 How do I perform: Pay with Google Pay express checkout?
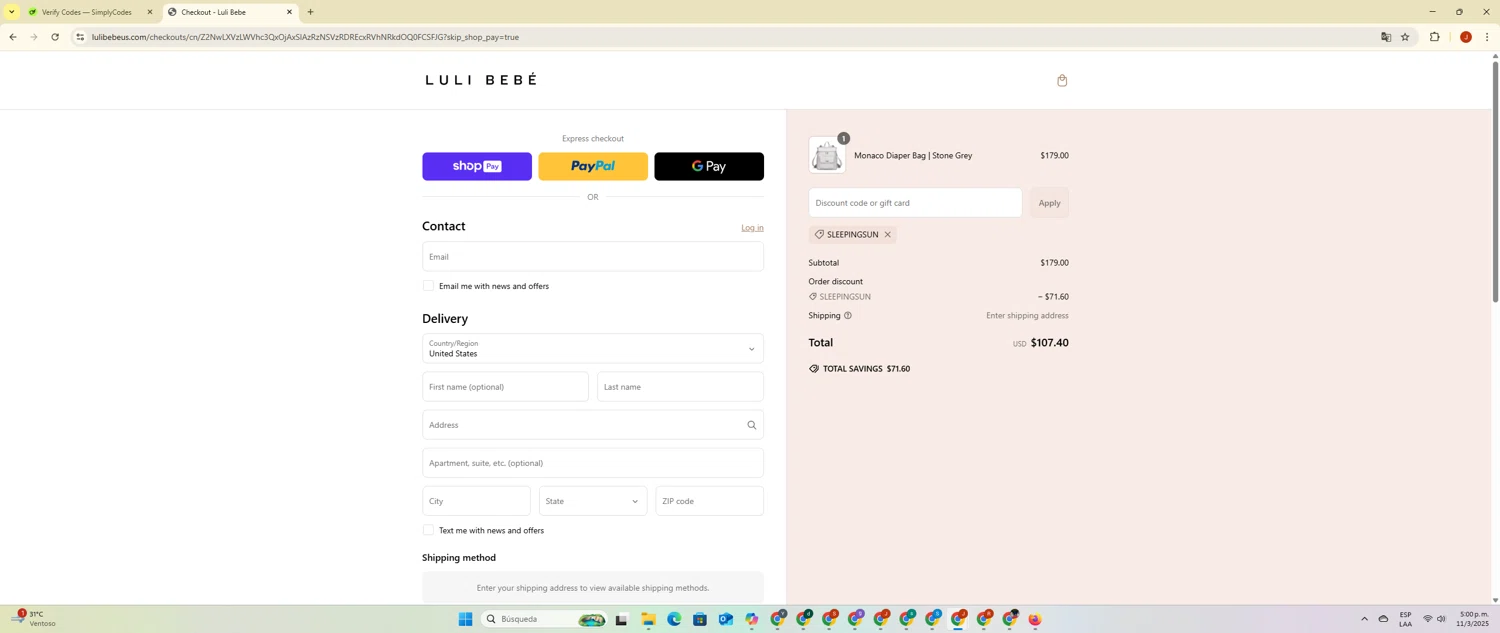tap(709, 167)
